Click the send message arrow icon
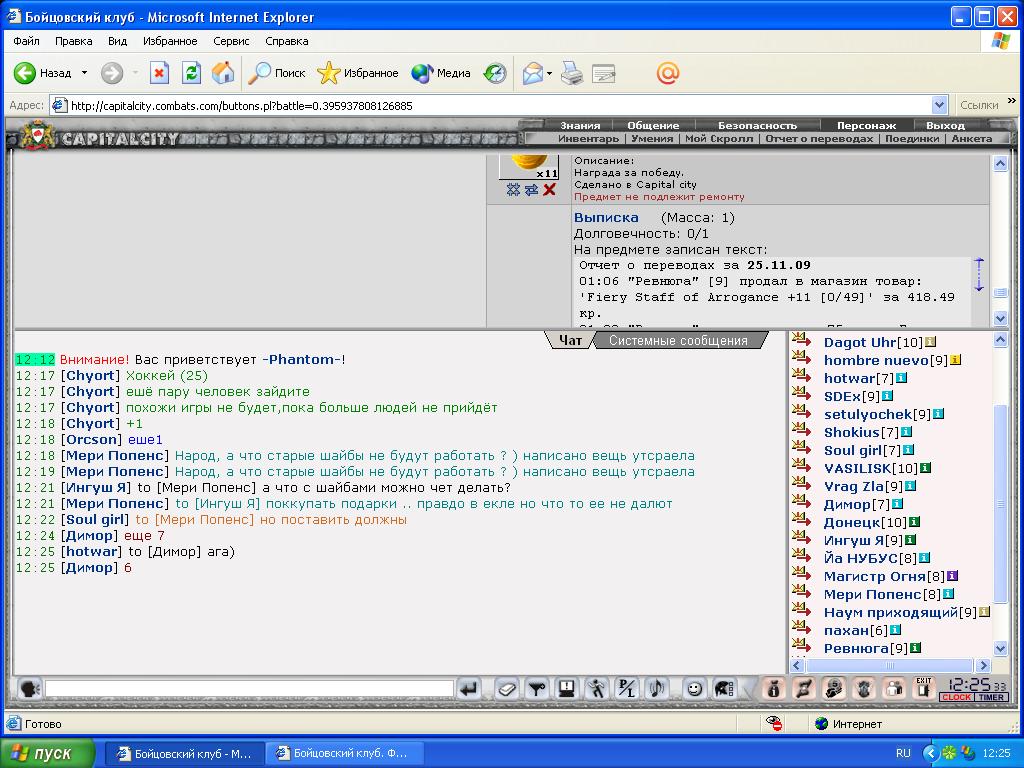This screenshot has height=768, width=1024. 468,688
